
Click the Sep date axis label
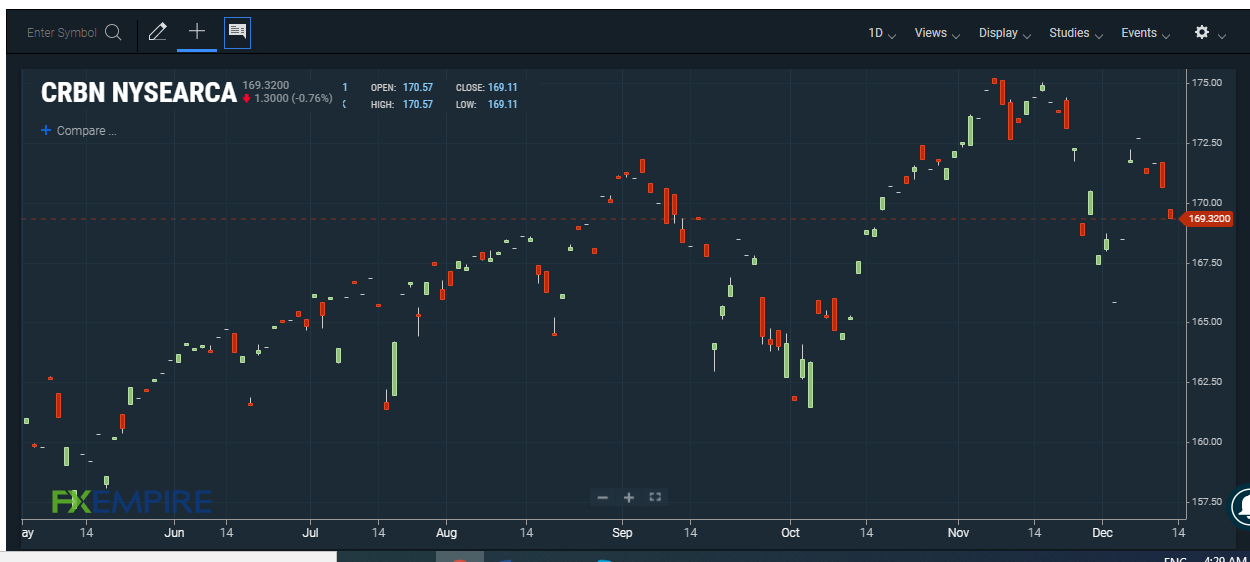[x=622, y=533]
